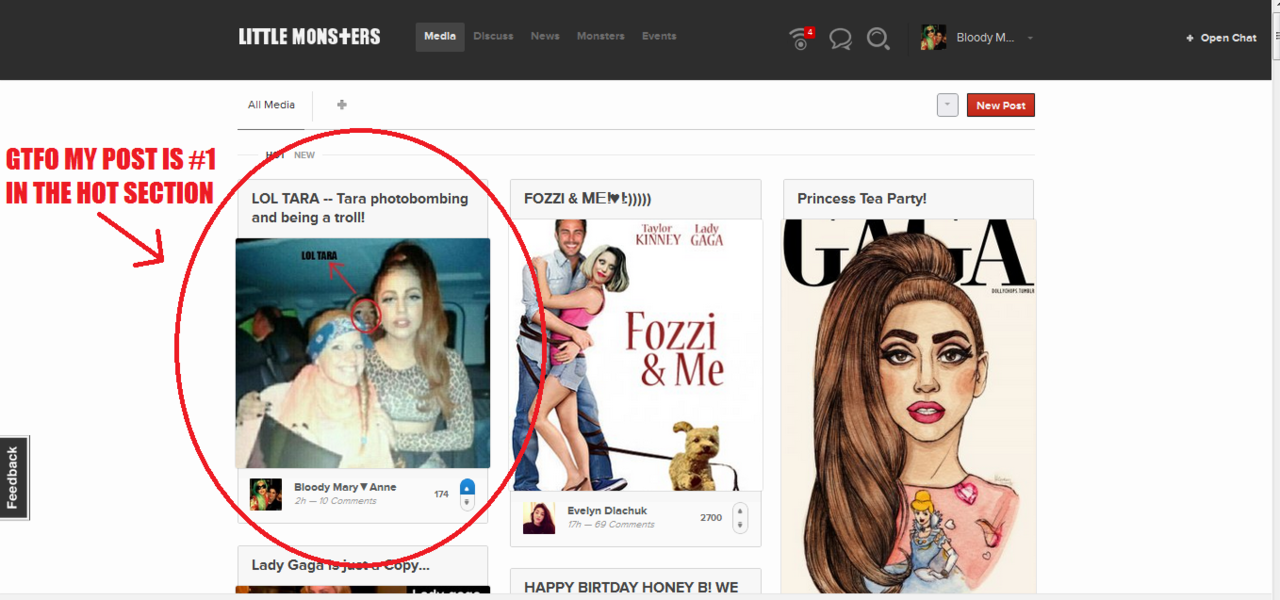Viewport: 1280px width, 600px height.
Task: Click the search magnifier icon
Action: (x=878, y=39)
